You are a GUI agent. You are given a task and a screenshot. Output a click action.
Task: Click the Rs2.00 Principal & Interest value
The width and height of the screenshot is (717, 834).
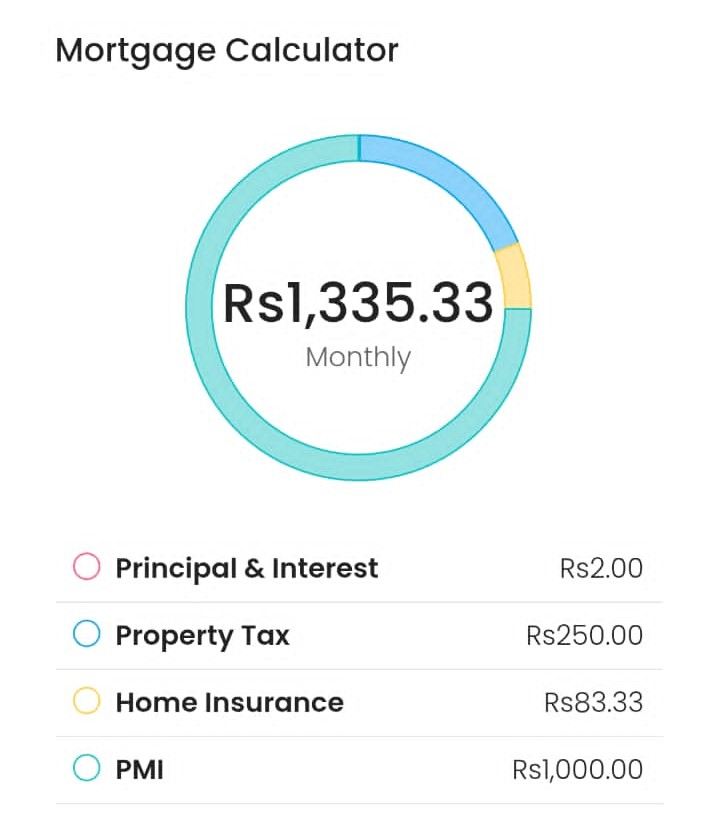click(x=601, y=568)
